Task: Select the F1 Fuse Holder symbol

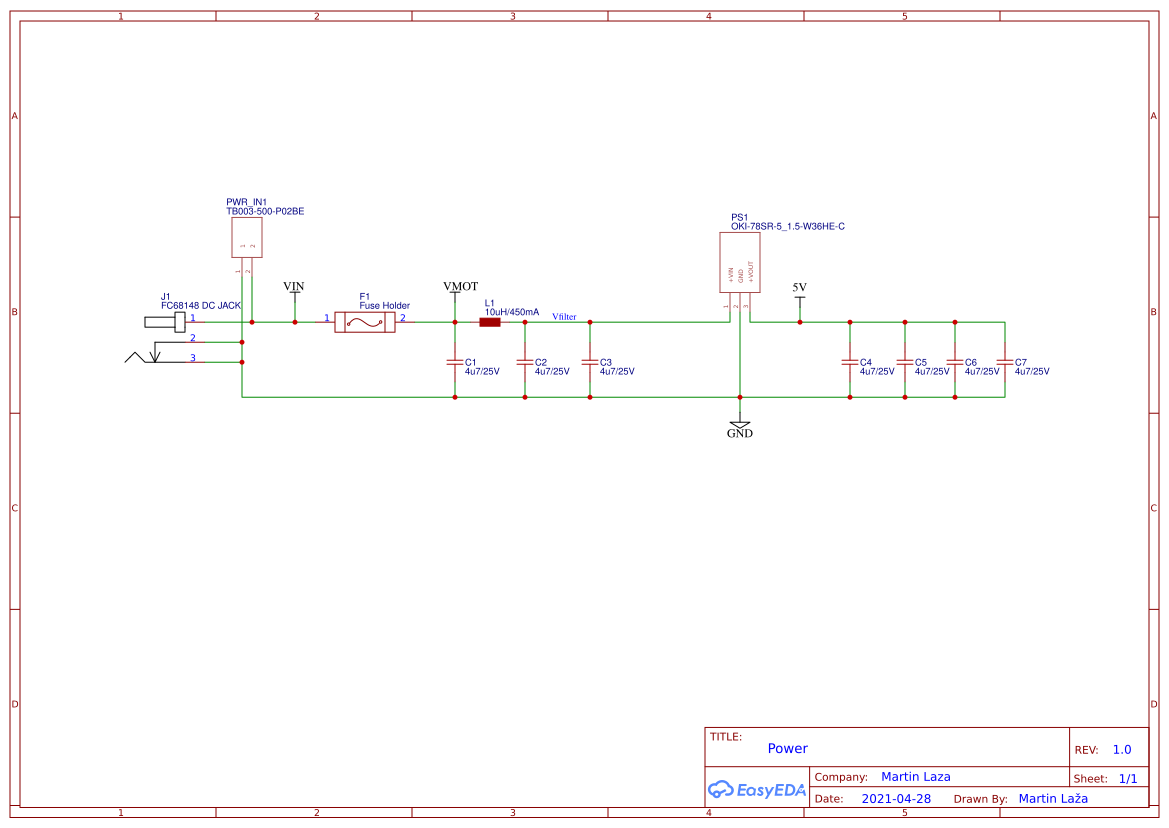Action: click(x=365, y=322)
